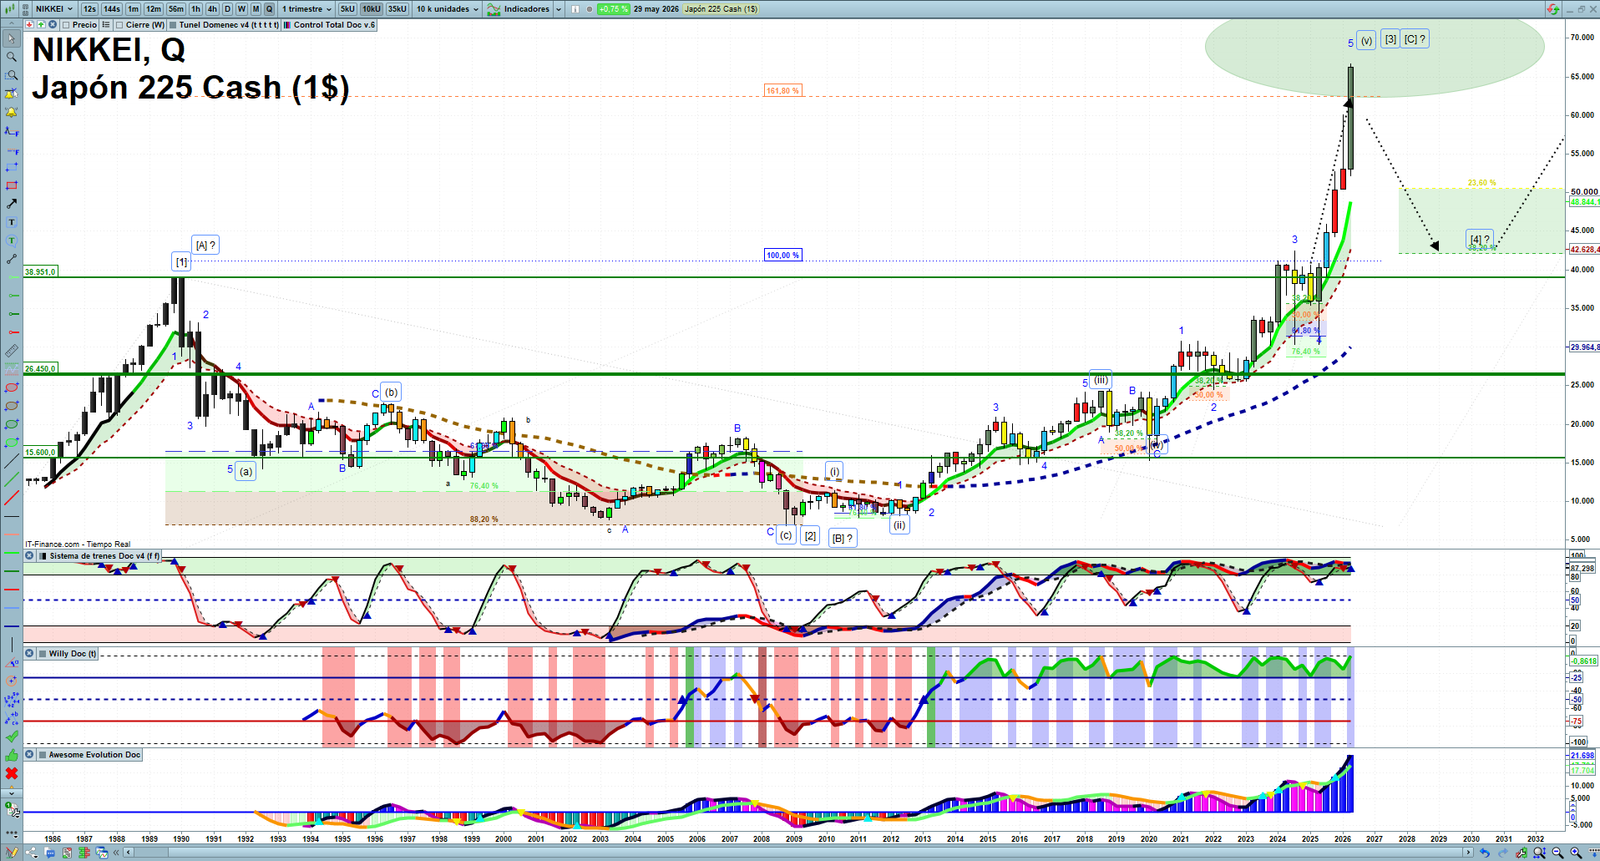Toggle the Precio checkbox

click(x=66, y=25)
